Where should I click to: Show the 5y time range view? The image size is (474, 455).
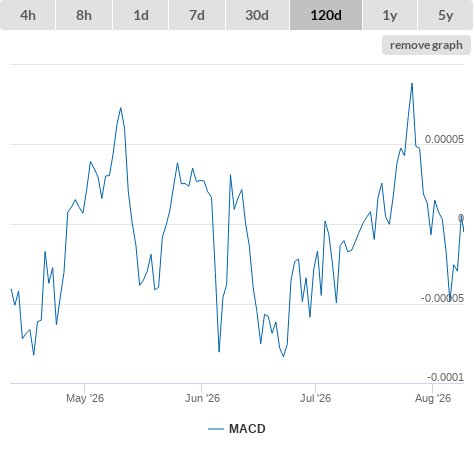tap(445, 15)
